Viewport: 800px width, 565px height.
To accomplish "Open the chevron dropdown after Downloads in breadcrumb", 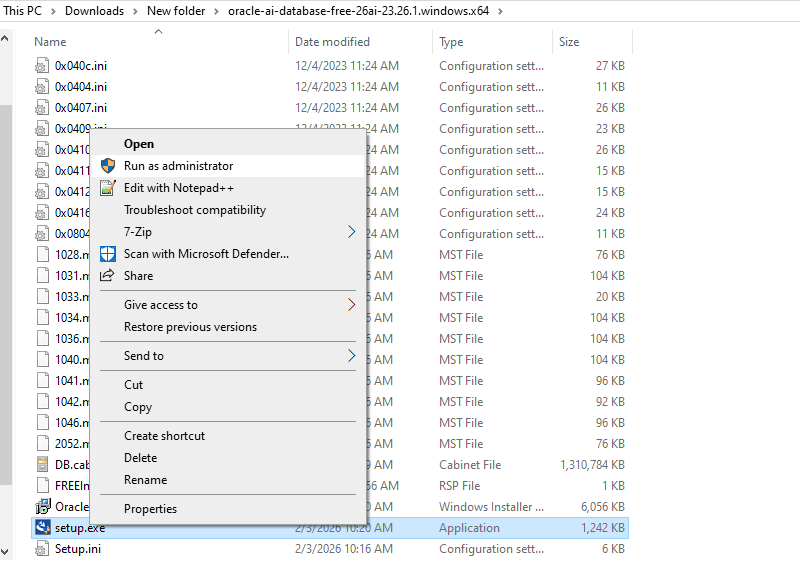I will tap(135, 11).
